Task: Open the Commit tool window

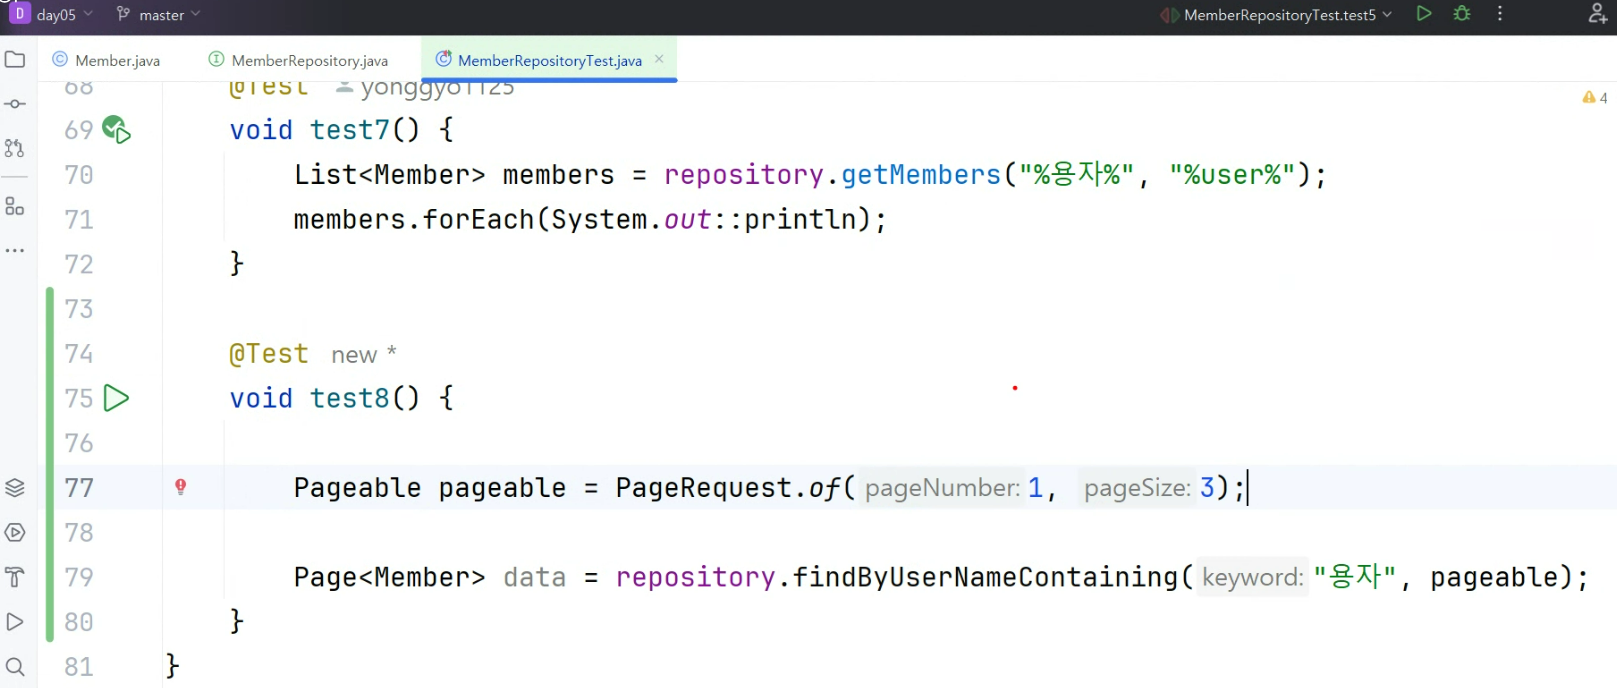Action: 15,104
